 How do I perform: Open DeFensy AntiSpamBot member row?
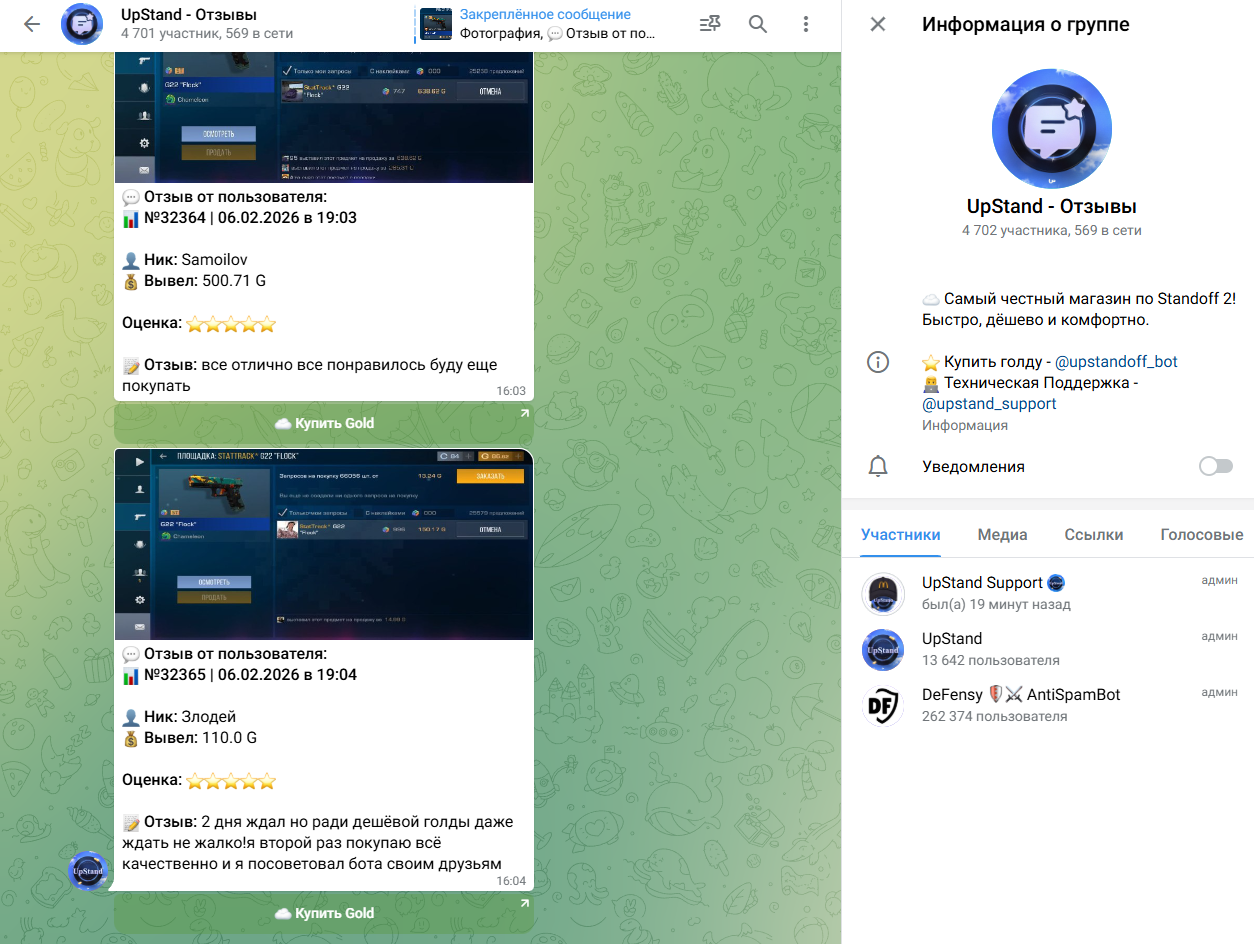[1048, 705]
